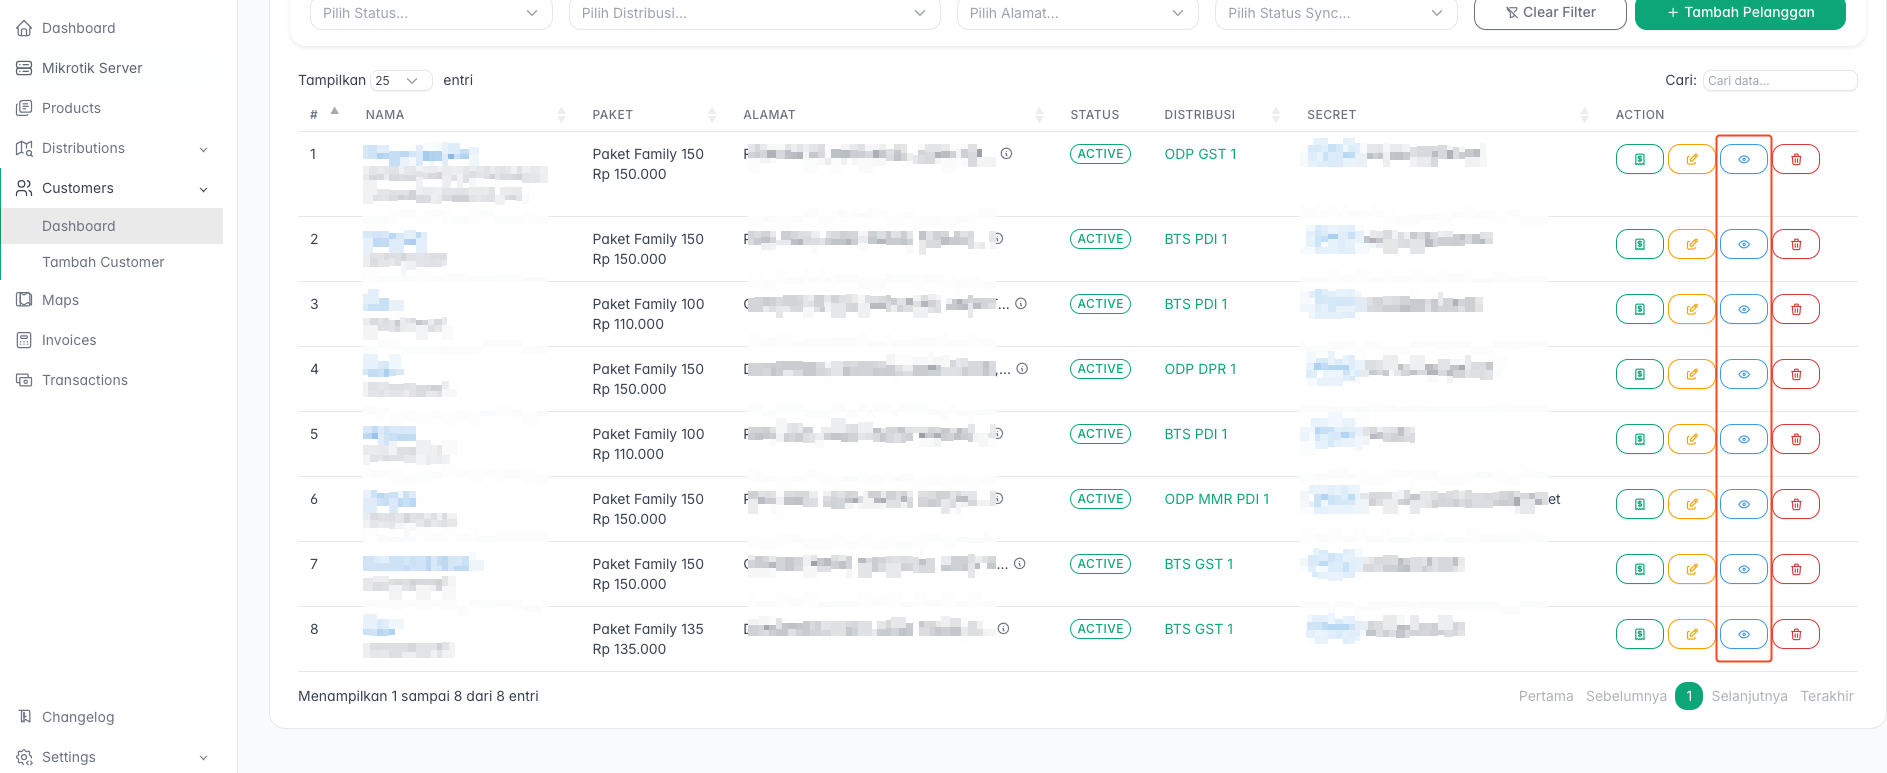Click the invoice icon for row 1
The image size is (1887, 773).
click(x=1639, y=159)
